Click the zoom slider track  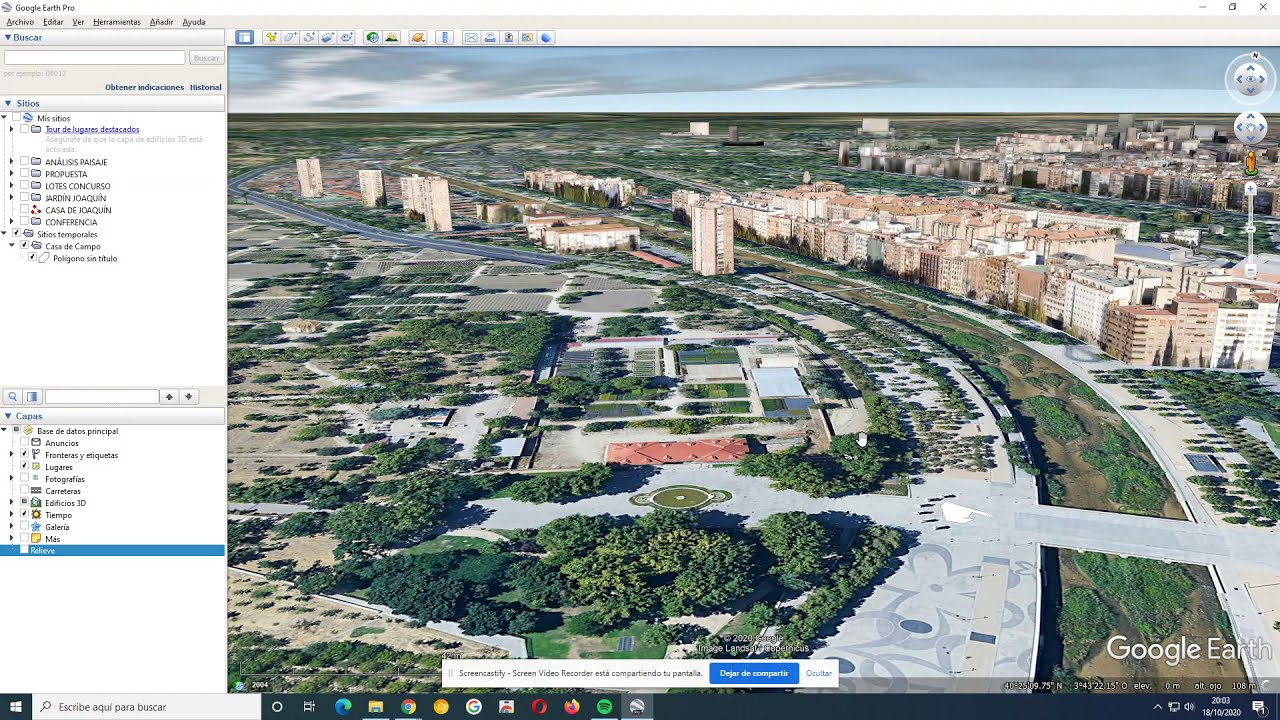(1250, 229)
